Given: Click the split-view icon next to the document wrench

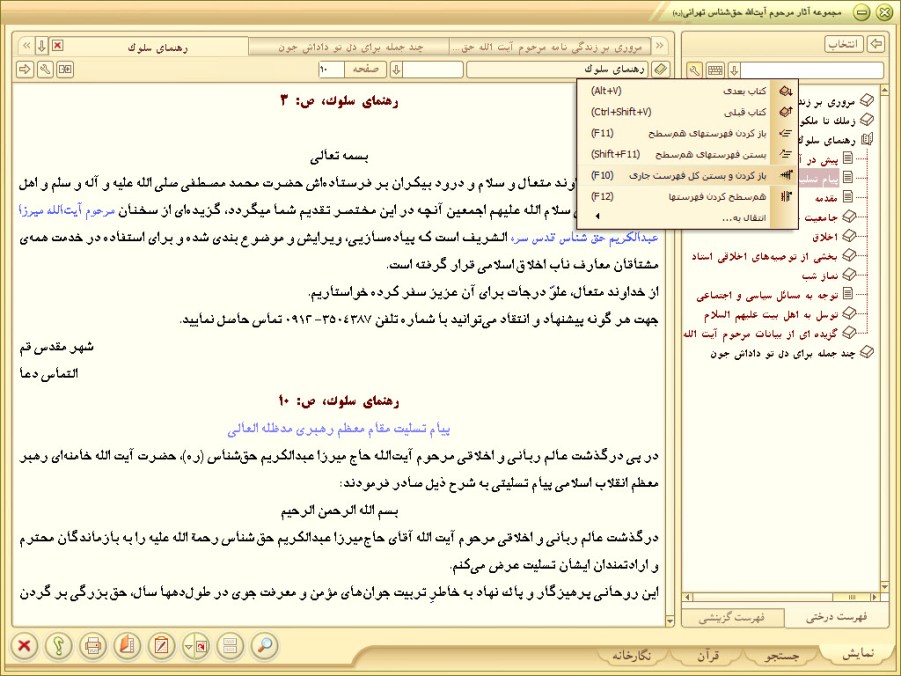Looking at the screenshot, I should pos(65,70).
